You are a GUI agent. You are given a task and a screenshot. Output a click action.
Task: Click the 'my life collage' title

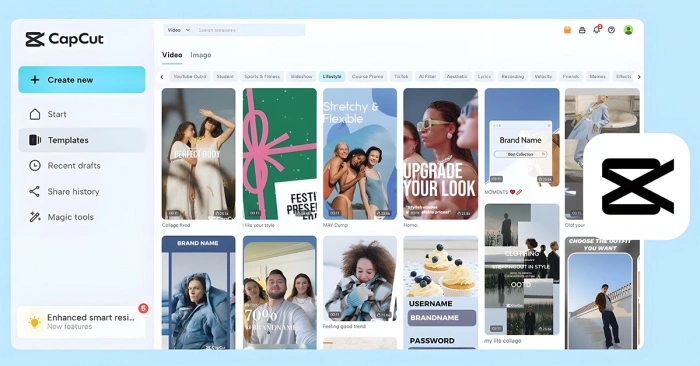point(503,341)
